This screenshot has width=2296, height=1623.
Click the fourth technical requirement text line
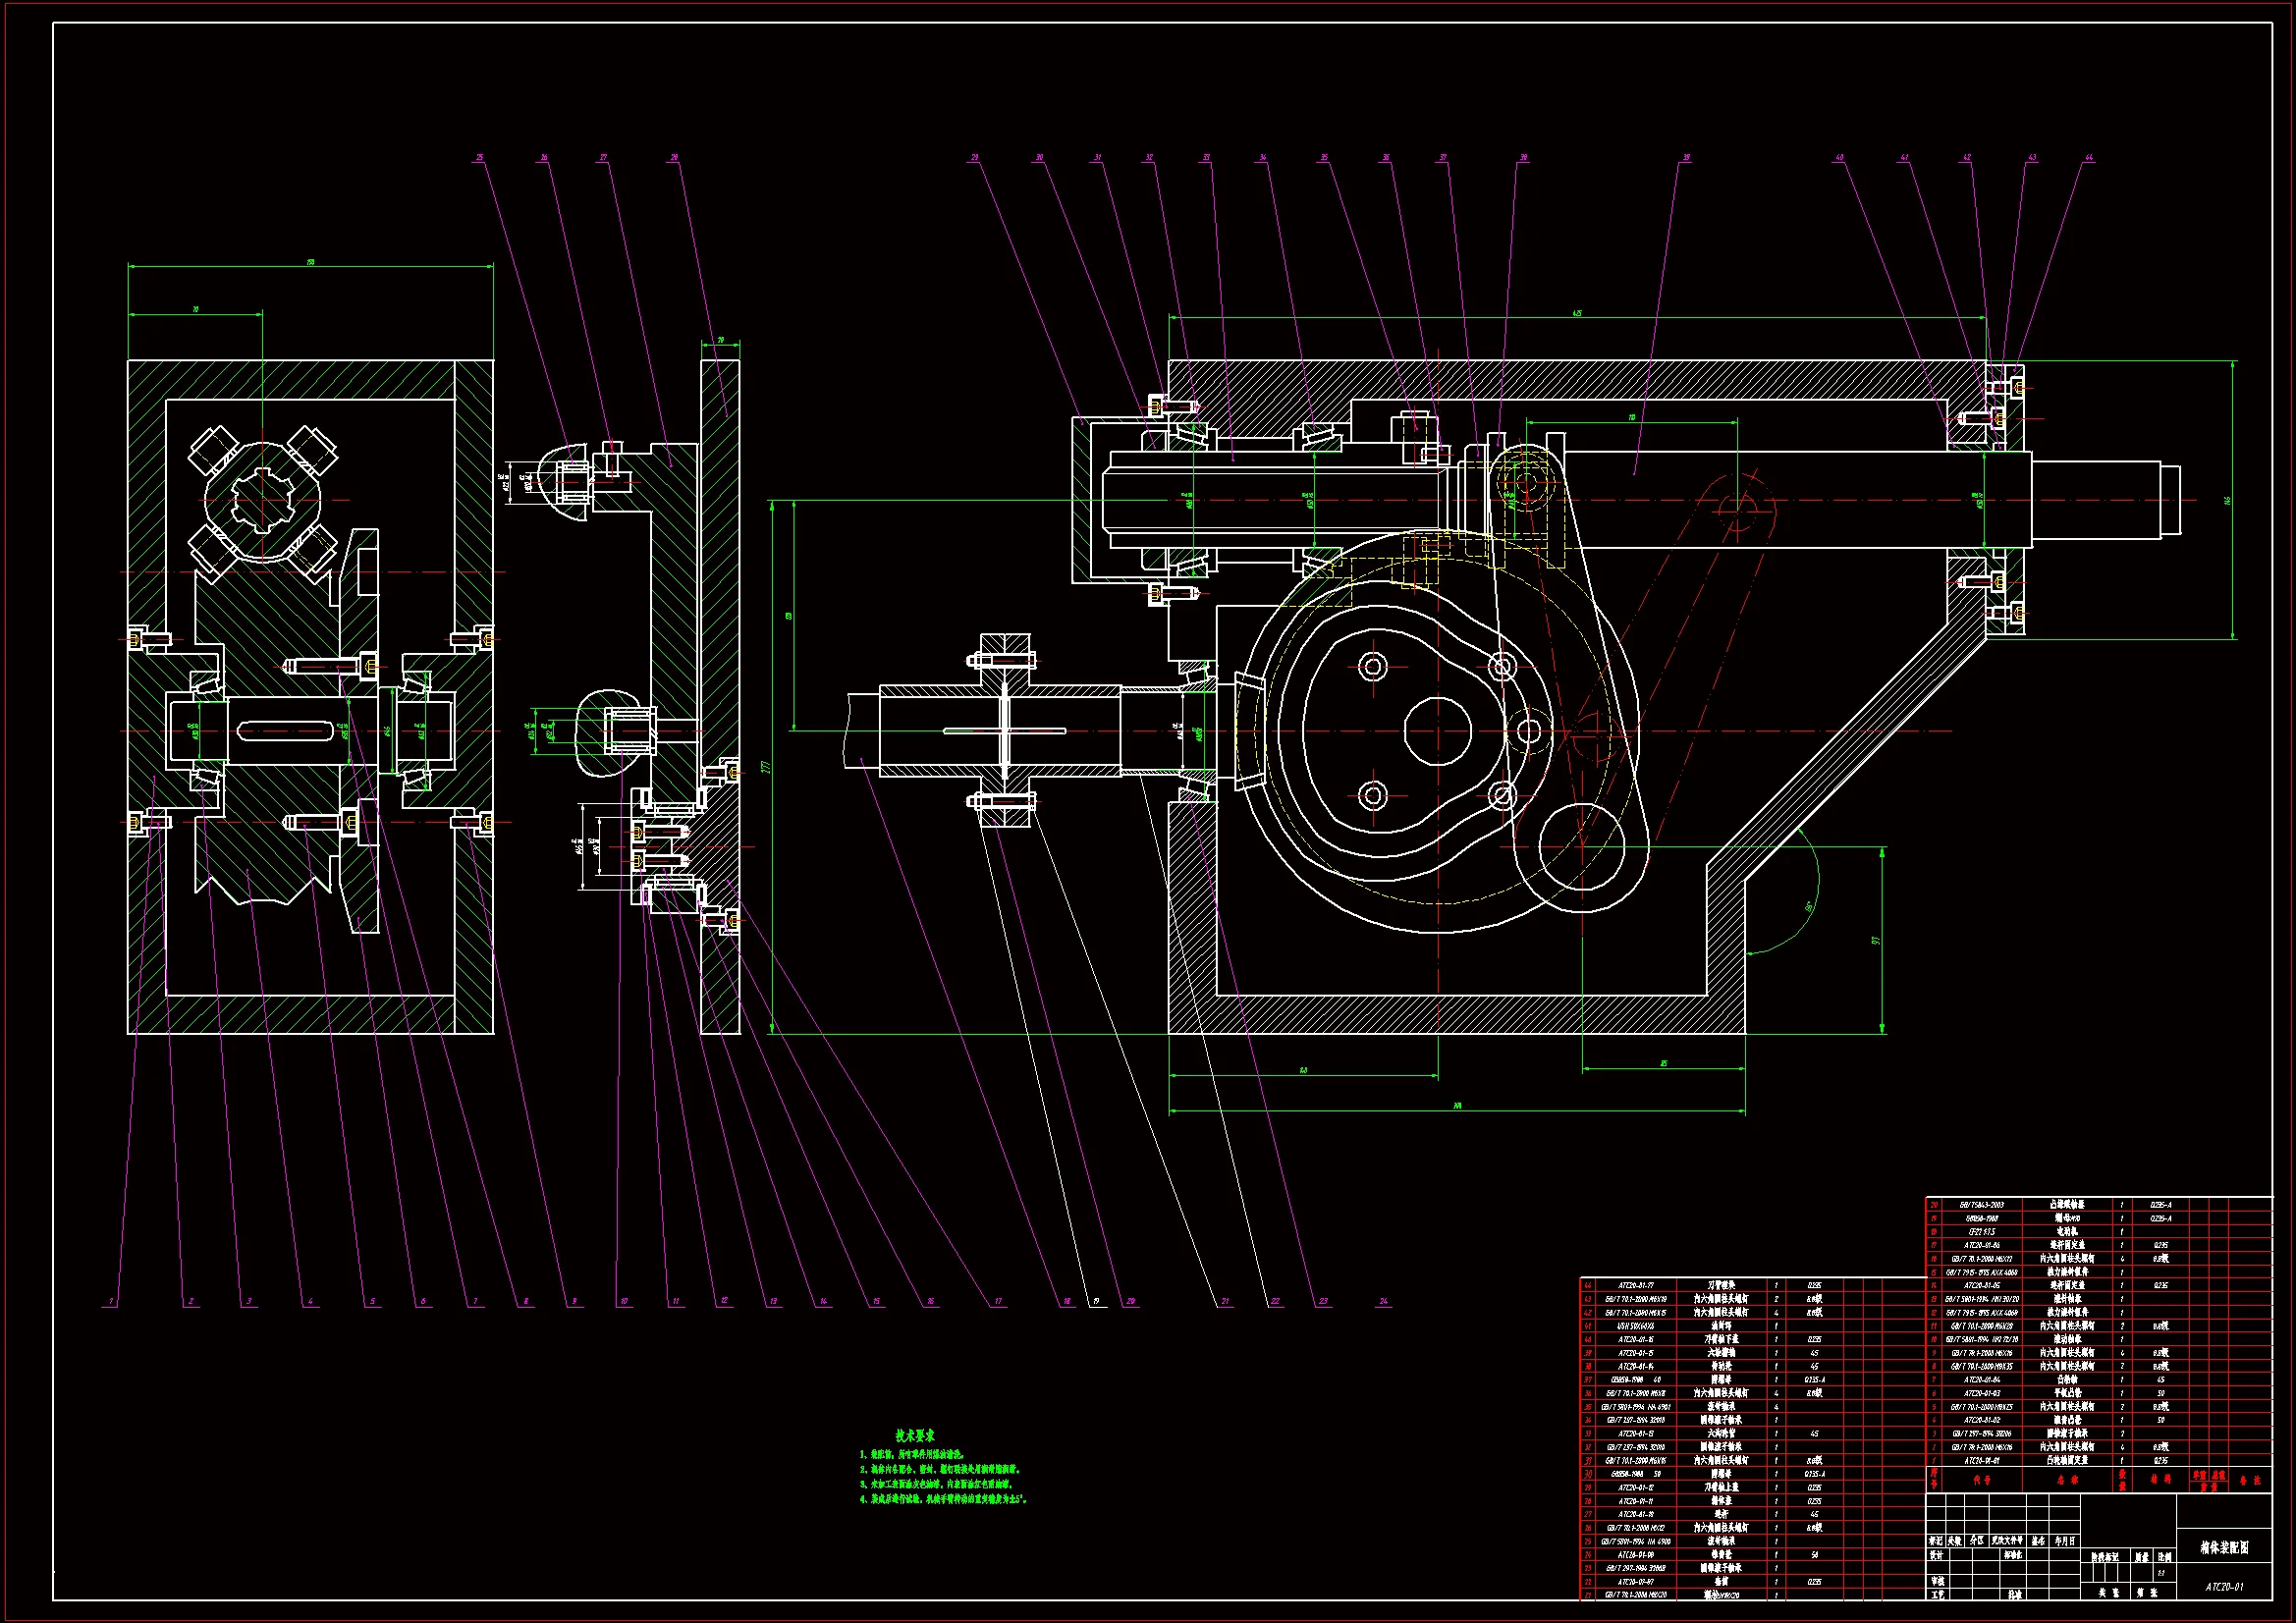(945, 1499)
